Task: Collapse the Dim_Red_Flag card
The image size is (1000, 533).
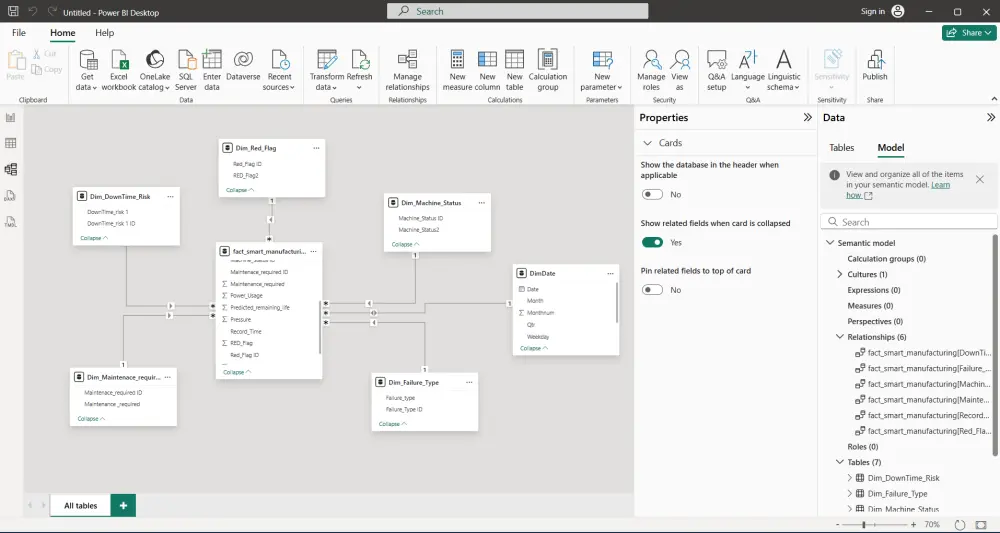Action: (240, 190)
